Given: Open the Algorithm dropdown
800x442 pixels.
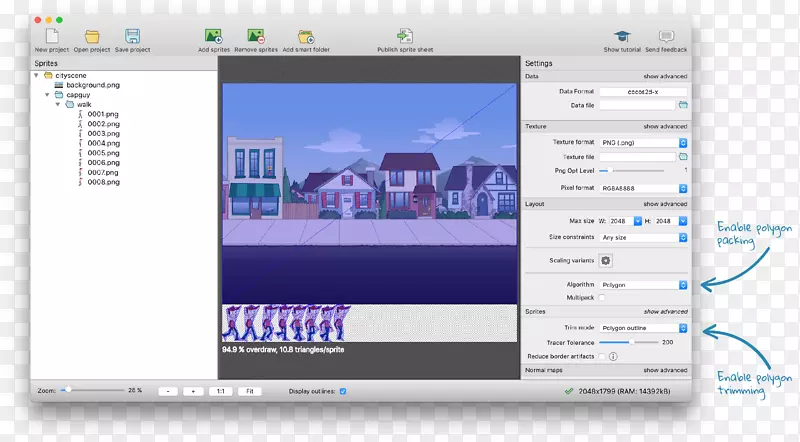Looking at the screenshot, I should point(643,285).
